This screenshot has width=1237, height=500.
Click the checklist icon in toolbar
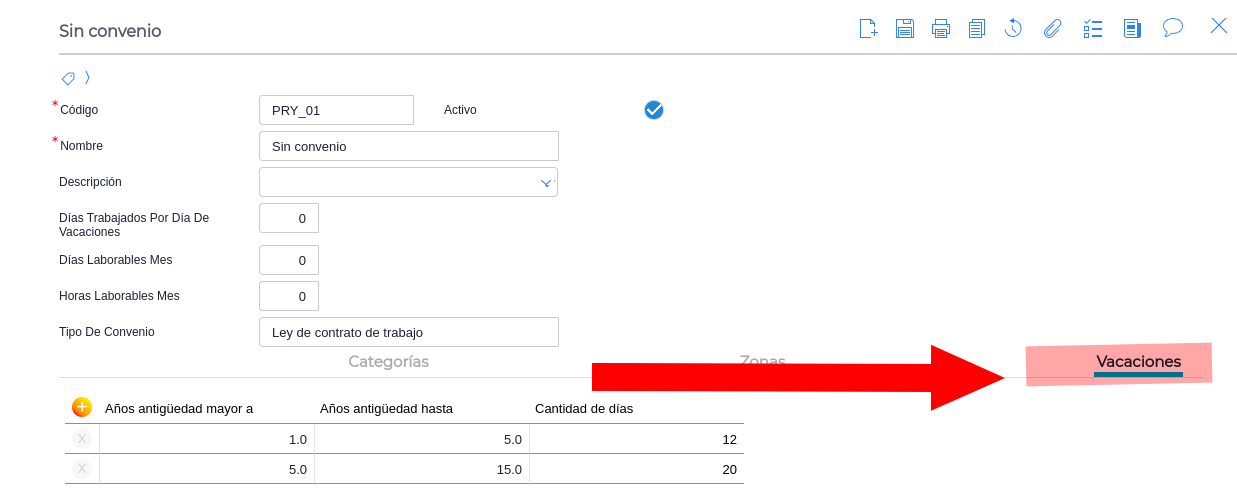tap(1092, 28)
